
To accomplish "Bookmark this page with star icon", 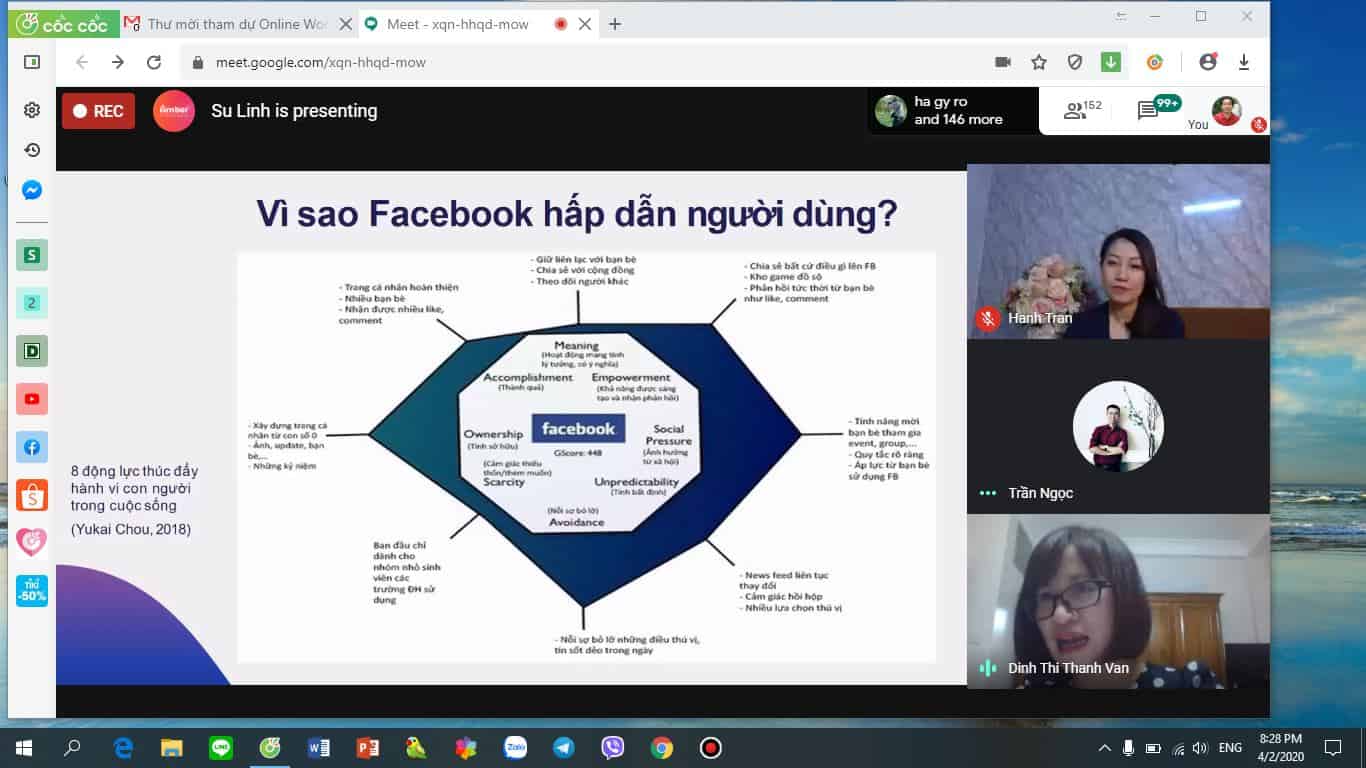I will 1039,62.
